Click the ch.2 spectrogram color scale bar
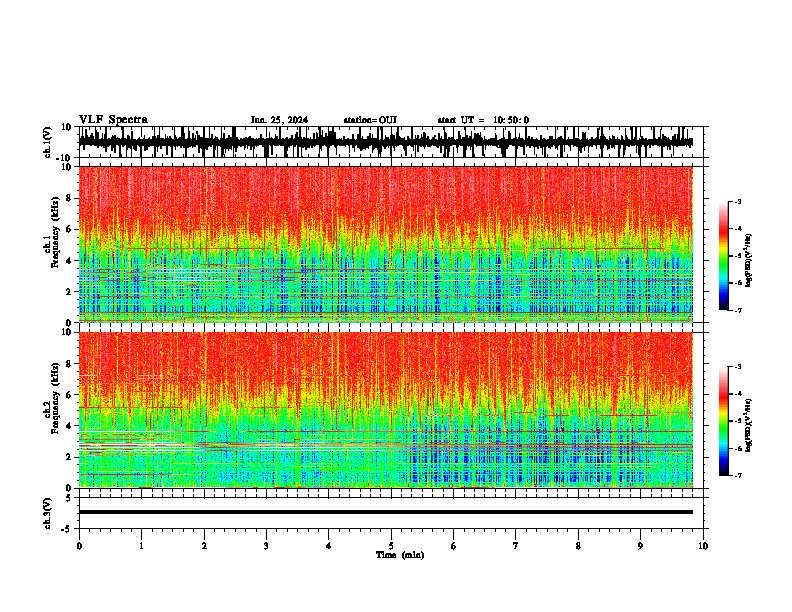The image size is (792, 612). tap(723, 421)
